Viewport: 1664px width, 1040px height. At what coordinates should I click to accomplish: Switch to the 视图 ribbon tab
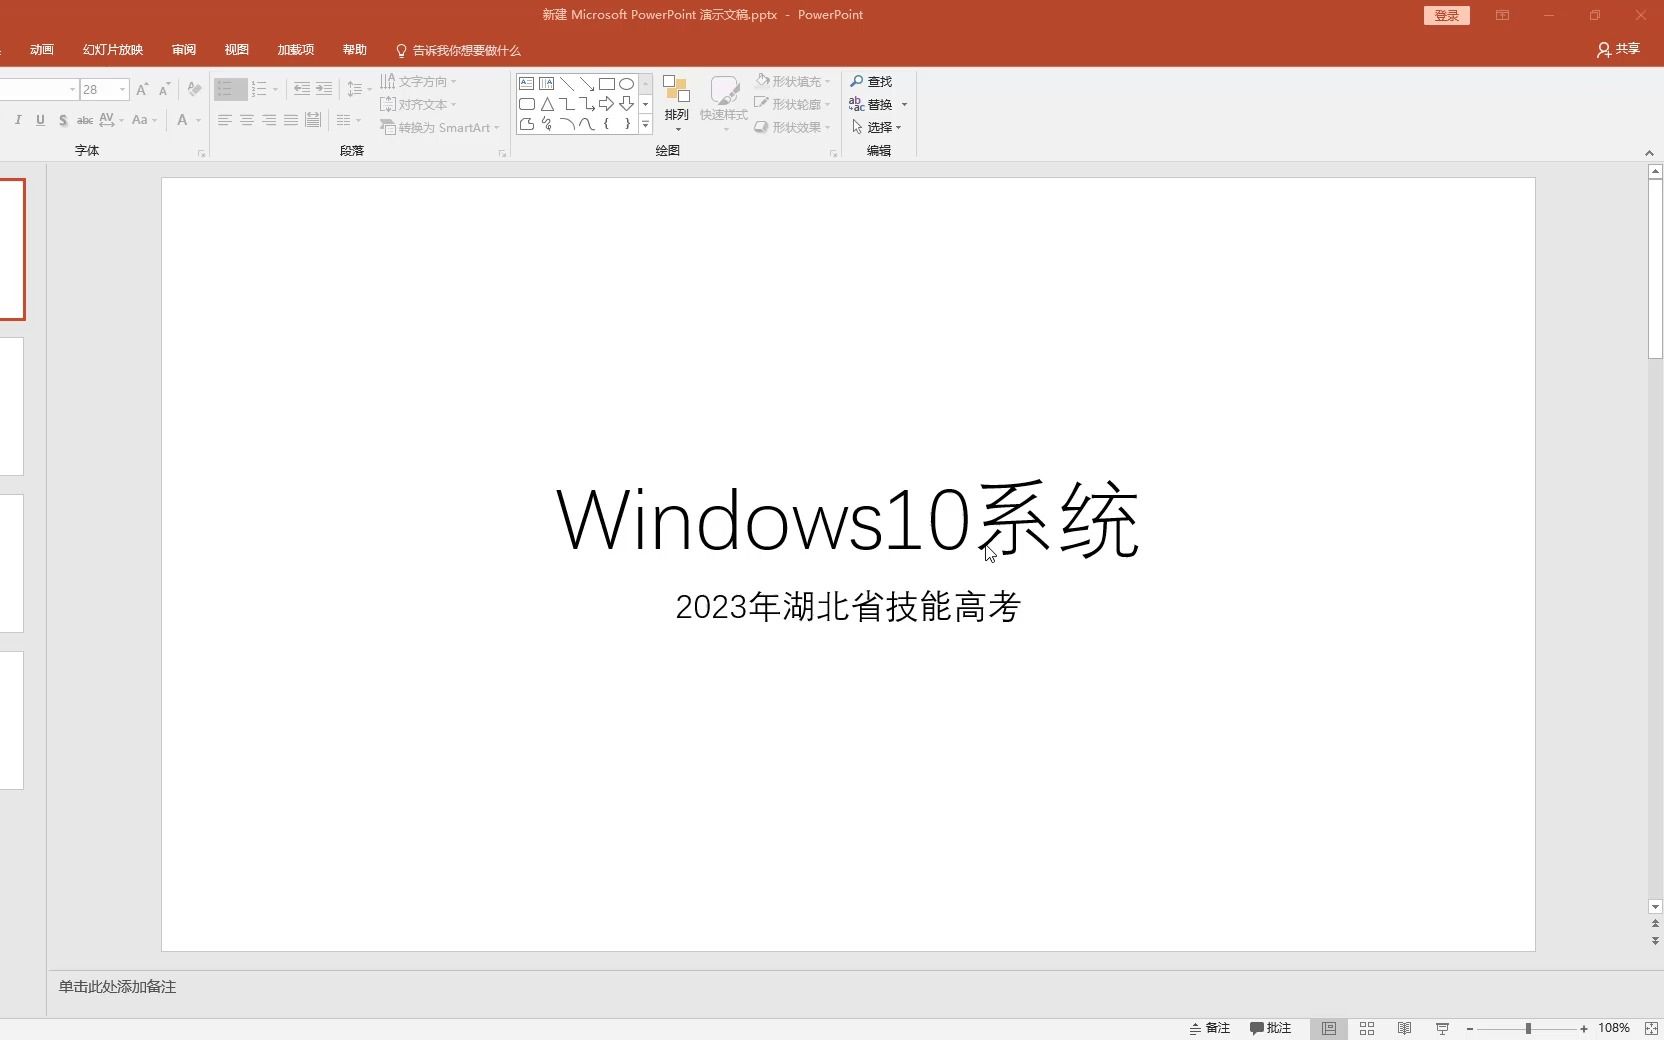tap(236, 49)
